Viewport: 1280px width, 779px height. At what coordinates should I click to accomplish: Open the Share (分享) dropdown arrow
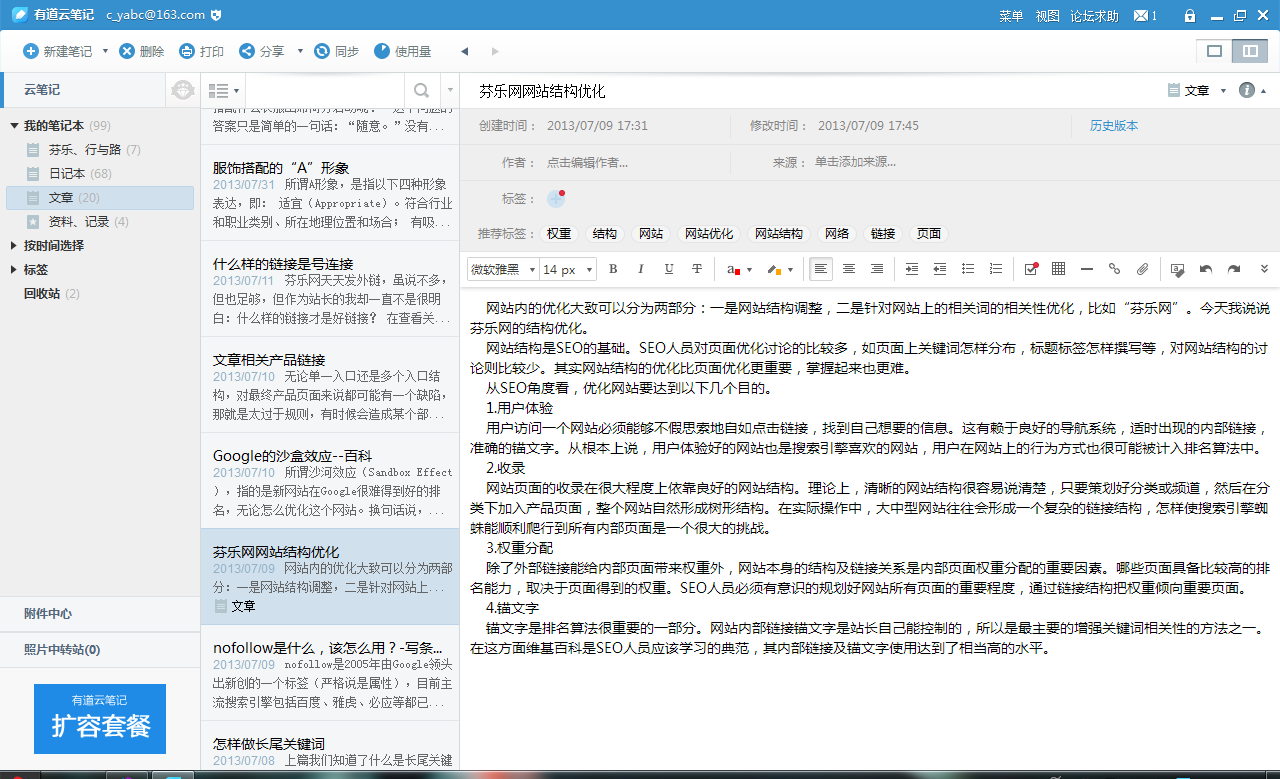coord(302,51)
